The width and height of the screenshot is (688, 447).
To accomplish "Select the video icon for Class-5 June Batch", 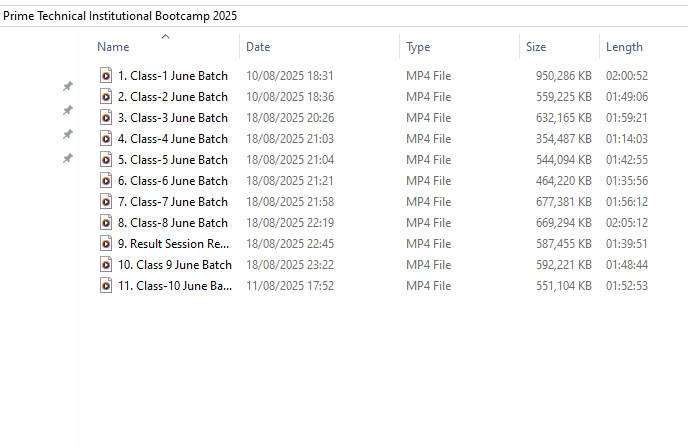I will click(106, 160).
